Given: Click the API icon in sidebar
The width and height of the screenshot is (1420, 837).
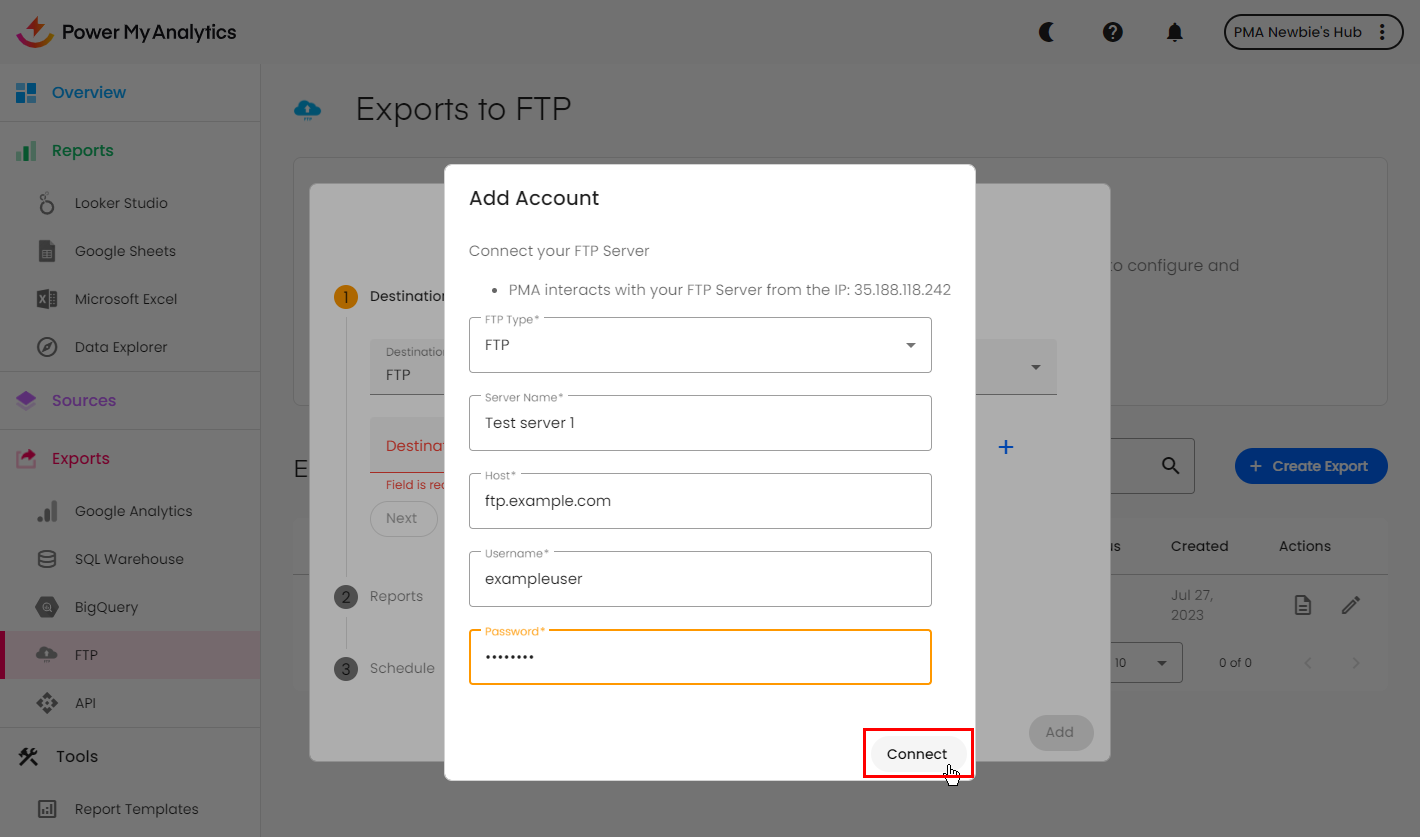Looking at the screenshot, I should (46, 703).
